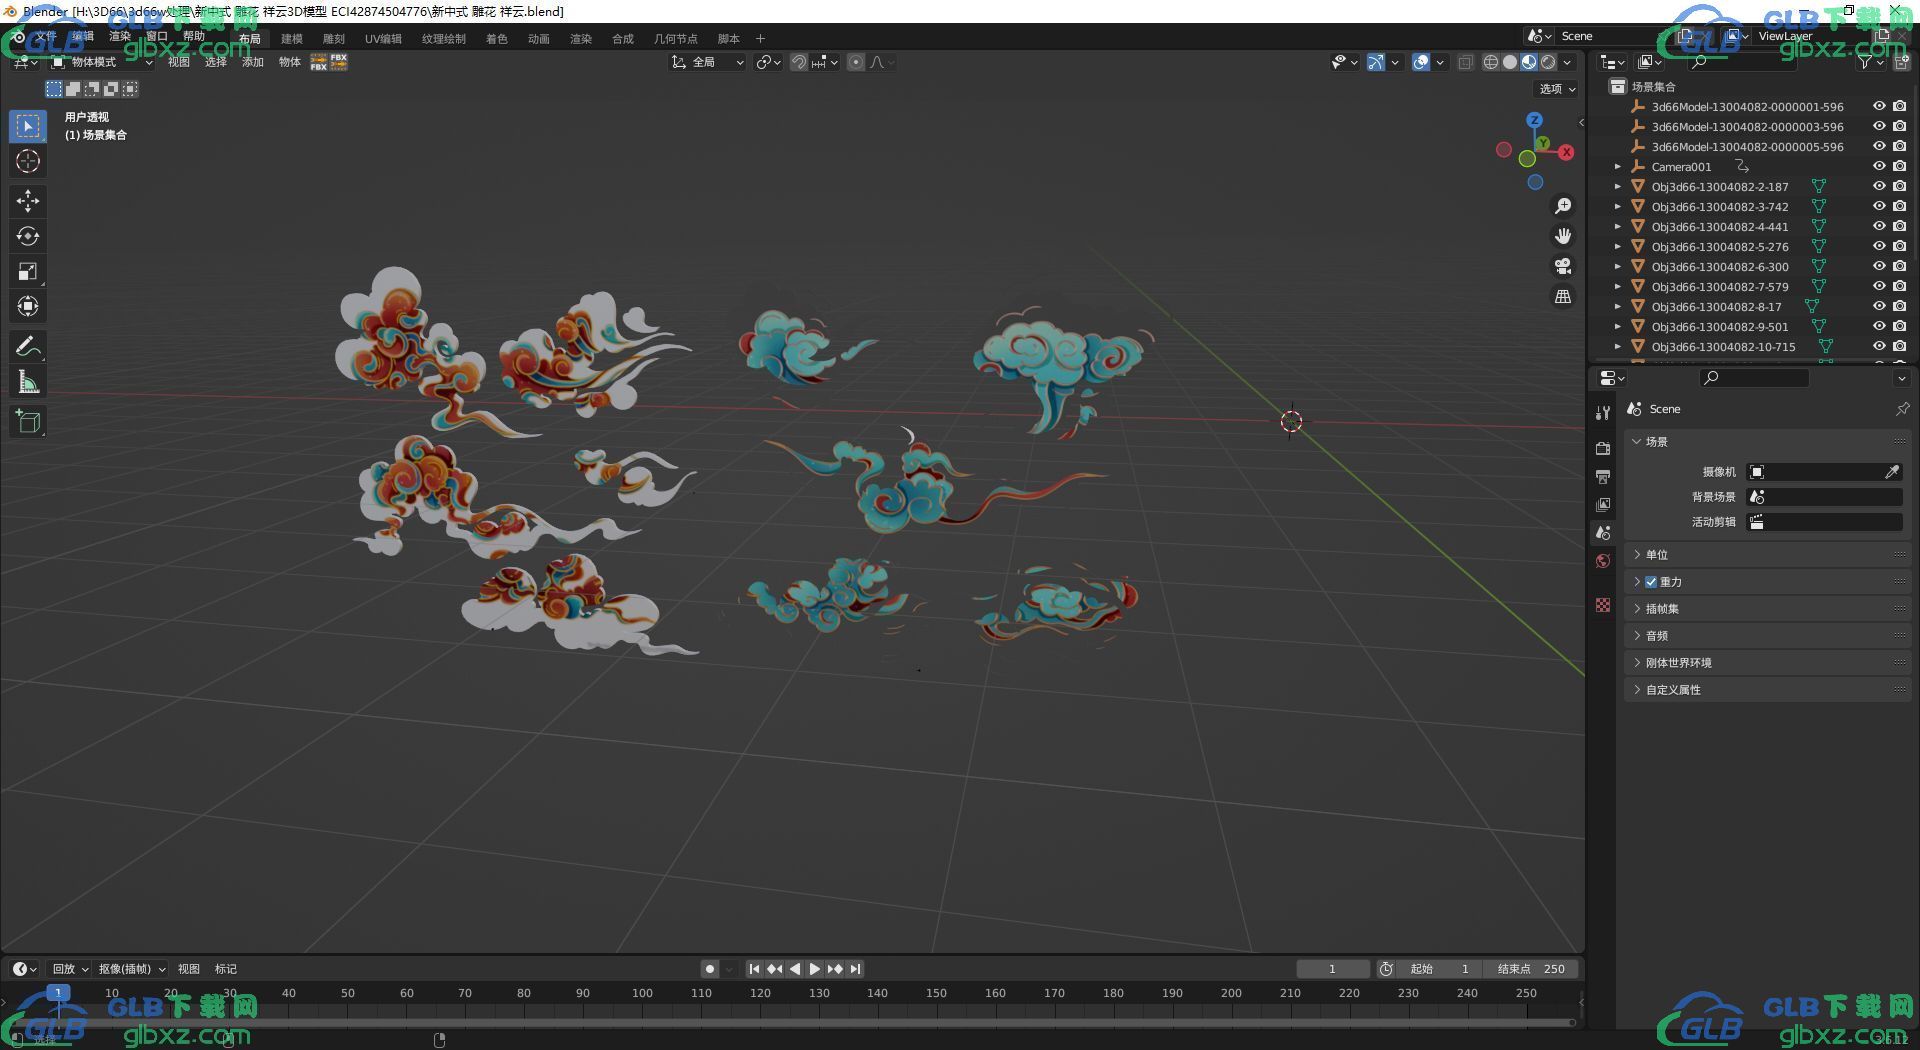This screenshot has height=1050, width=1920.
Task: Open the World properties tab
Action: coord(1603,560)
